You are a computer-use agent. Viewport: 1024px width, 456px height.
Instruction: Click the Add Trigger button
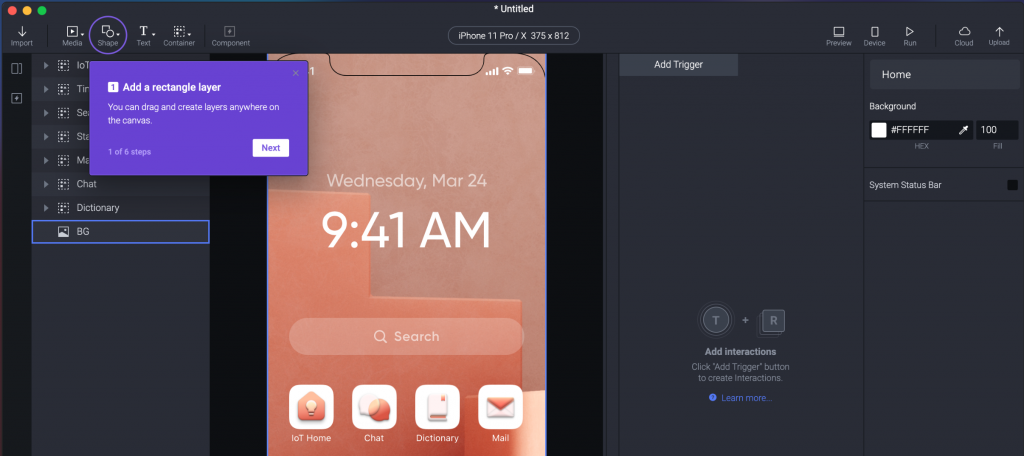point(679,65)
